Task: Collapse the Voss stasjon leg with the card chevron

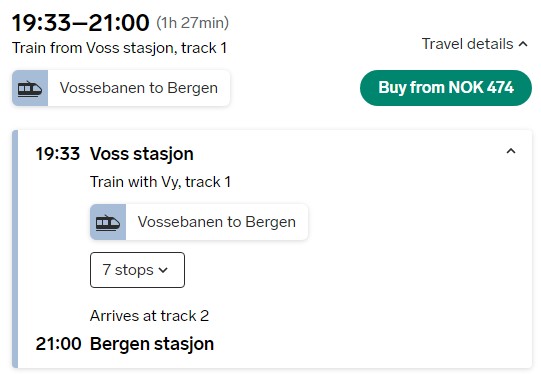Action: [x=511, y=151]
